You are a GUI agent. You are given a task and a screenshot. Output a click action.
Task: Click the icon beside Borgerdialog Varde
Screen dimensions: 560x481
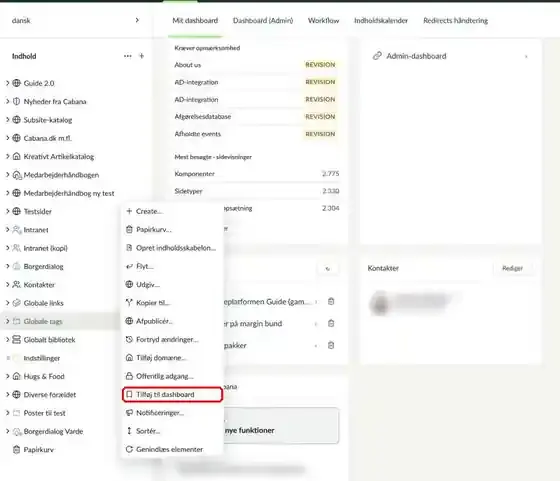17,431
